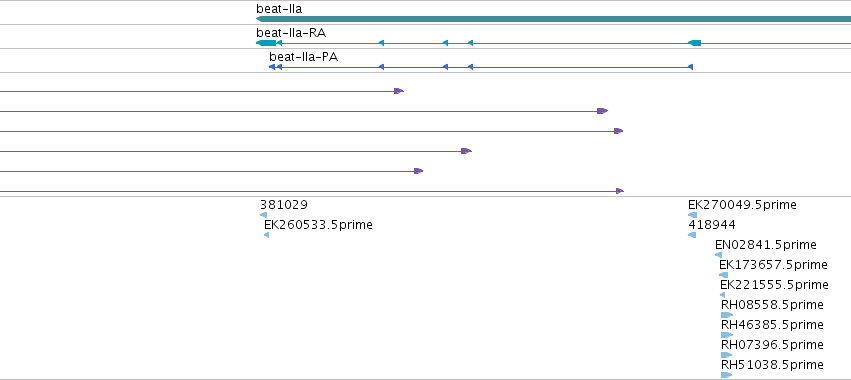Select the beat-IIa-RA transcript label
This screenshot has height=380, width=851.
291,33
